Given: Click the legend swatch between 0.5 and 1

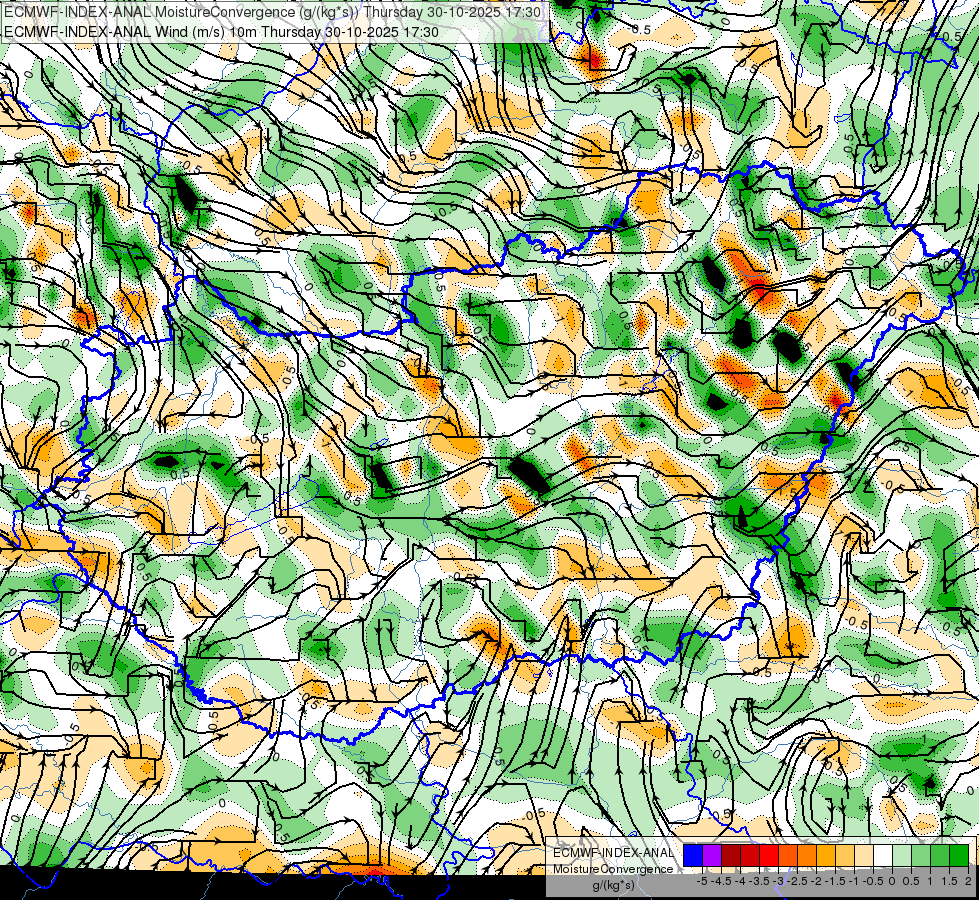Looking at the screenshot, I should tap(921, 855).
